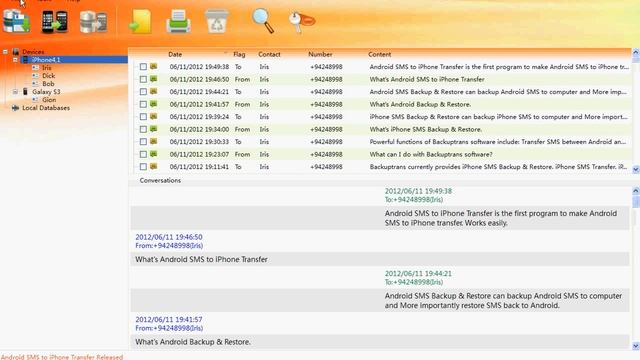Click the green printer icon

(178, 22)
